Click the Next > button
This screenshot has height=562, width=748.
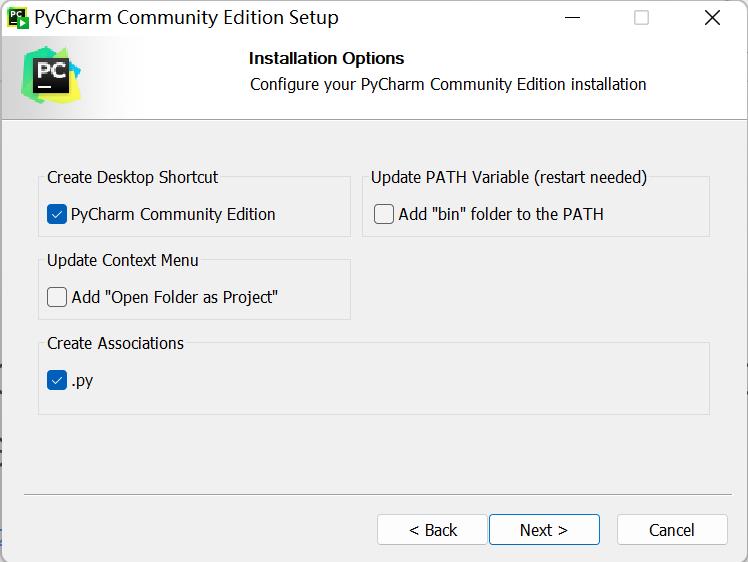click(544, 530)
